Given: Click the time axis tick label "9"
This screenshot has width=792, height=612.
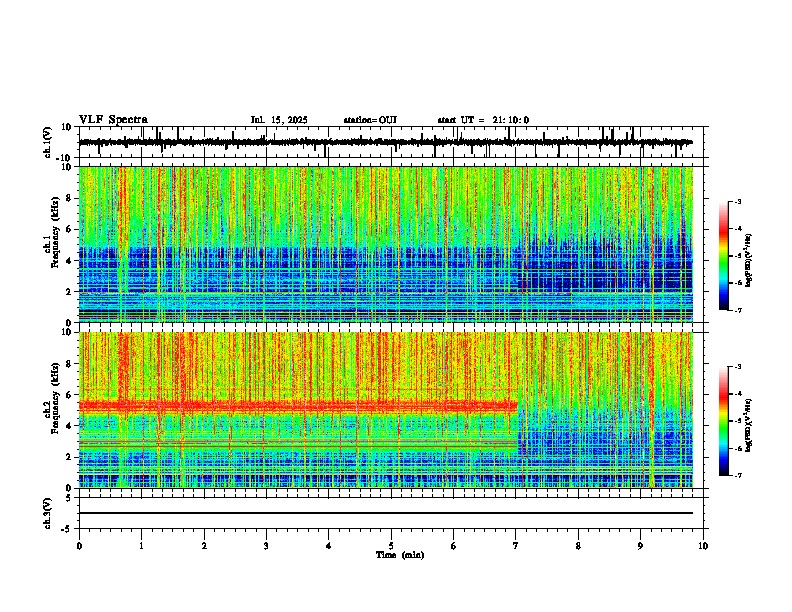Looking at the screenshot, I should pos(640,546).
